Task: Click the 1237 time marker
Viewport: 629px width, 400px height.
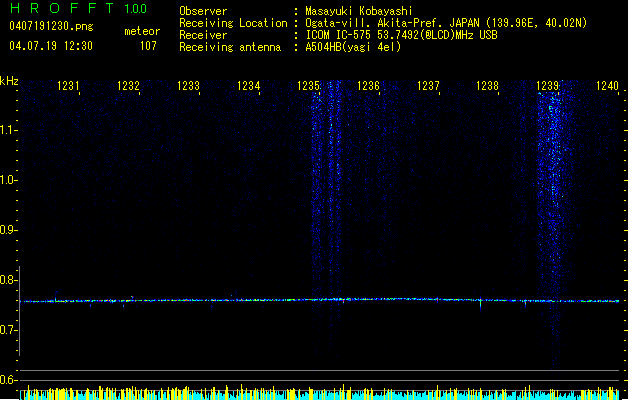Action: point(428,85)
